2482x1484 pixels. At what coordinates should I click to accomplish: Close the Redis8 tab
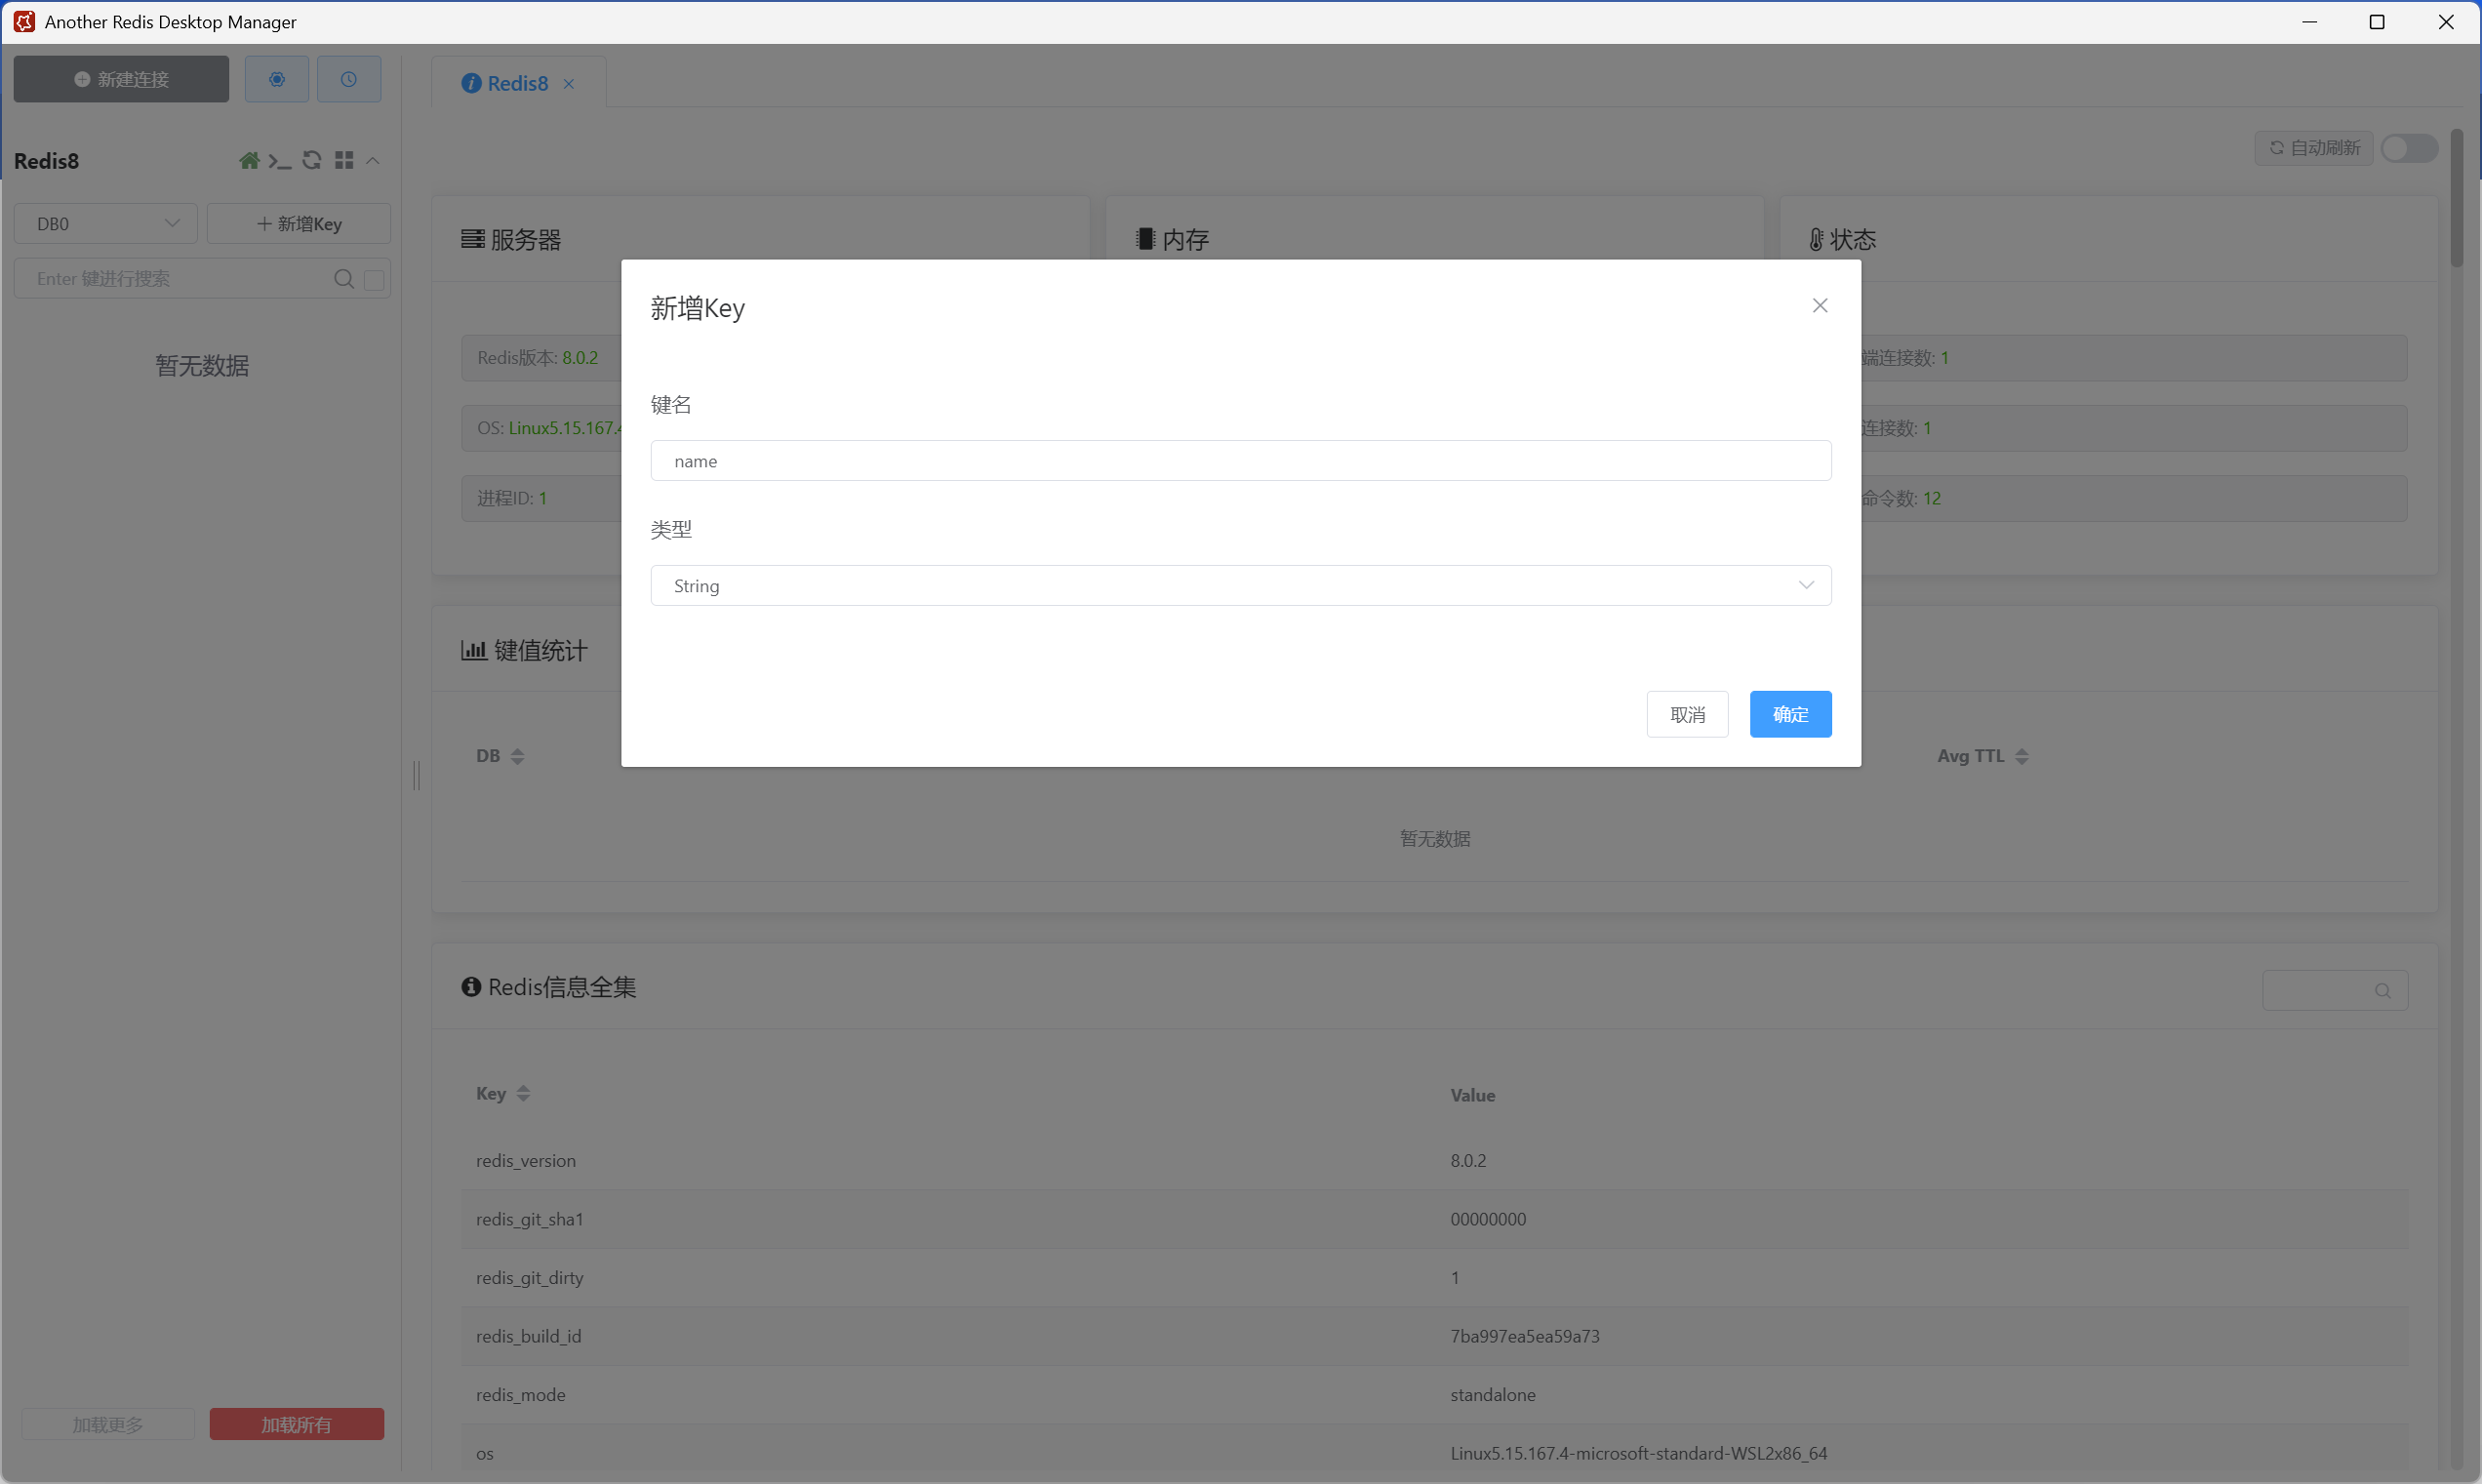click(569, 84)
